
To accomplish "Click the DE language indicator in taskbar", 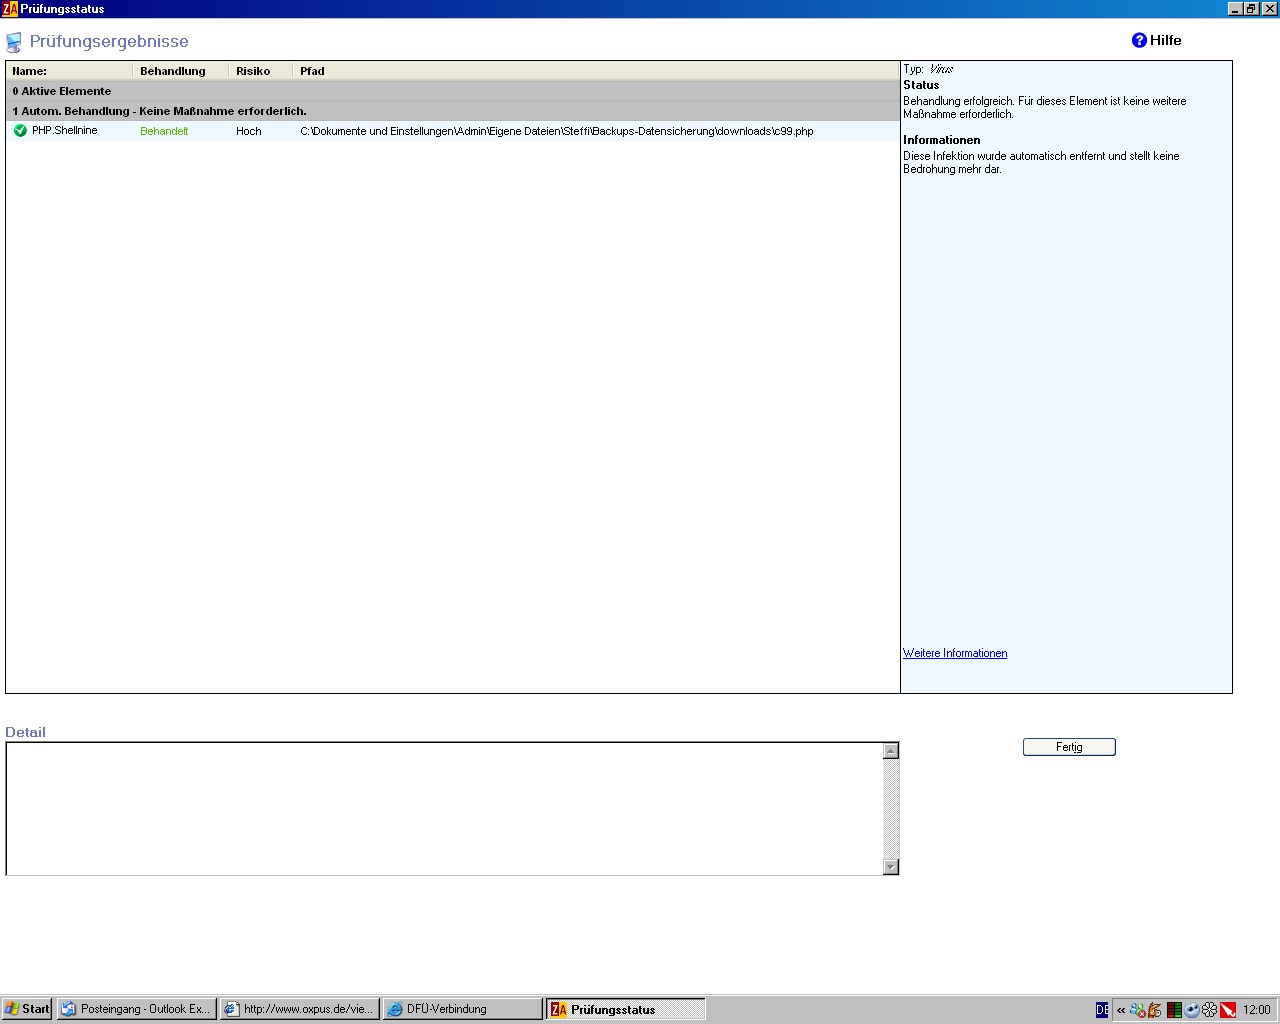I will point(1102,1010).
